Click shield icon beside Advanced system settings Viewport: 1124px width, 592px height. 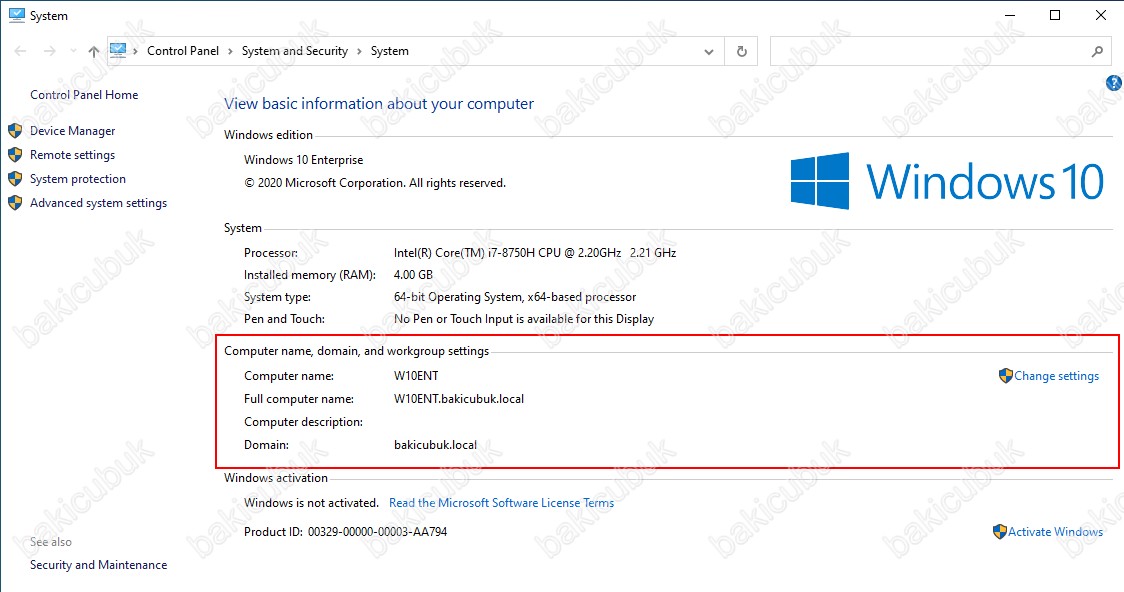(x=15, y=203)
